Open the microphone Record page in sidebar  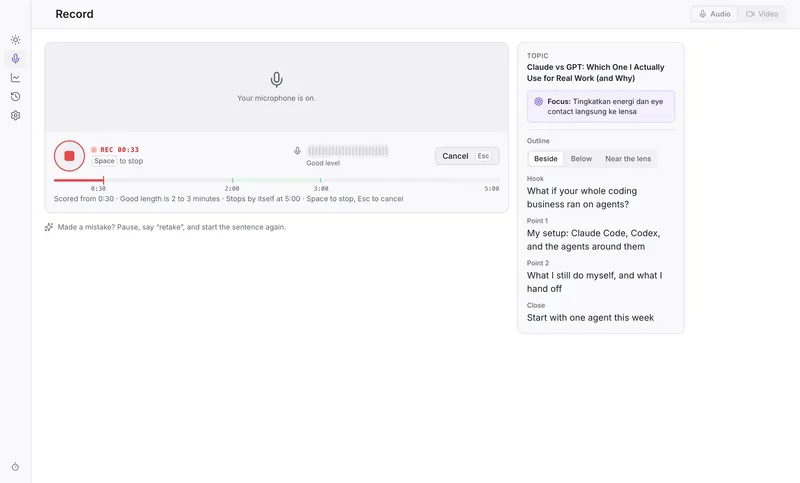click(15, 59)
